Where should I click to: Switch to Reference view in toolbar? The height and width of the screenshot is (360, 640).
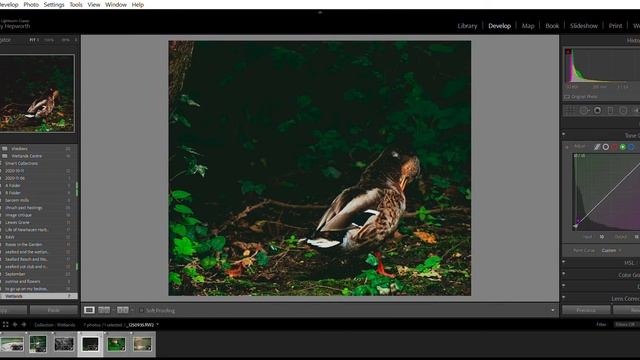click(104, 310)
